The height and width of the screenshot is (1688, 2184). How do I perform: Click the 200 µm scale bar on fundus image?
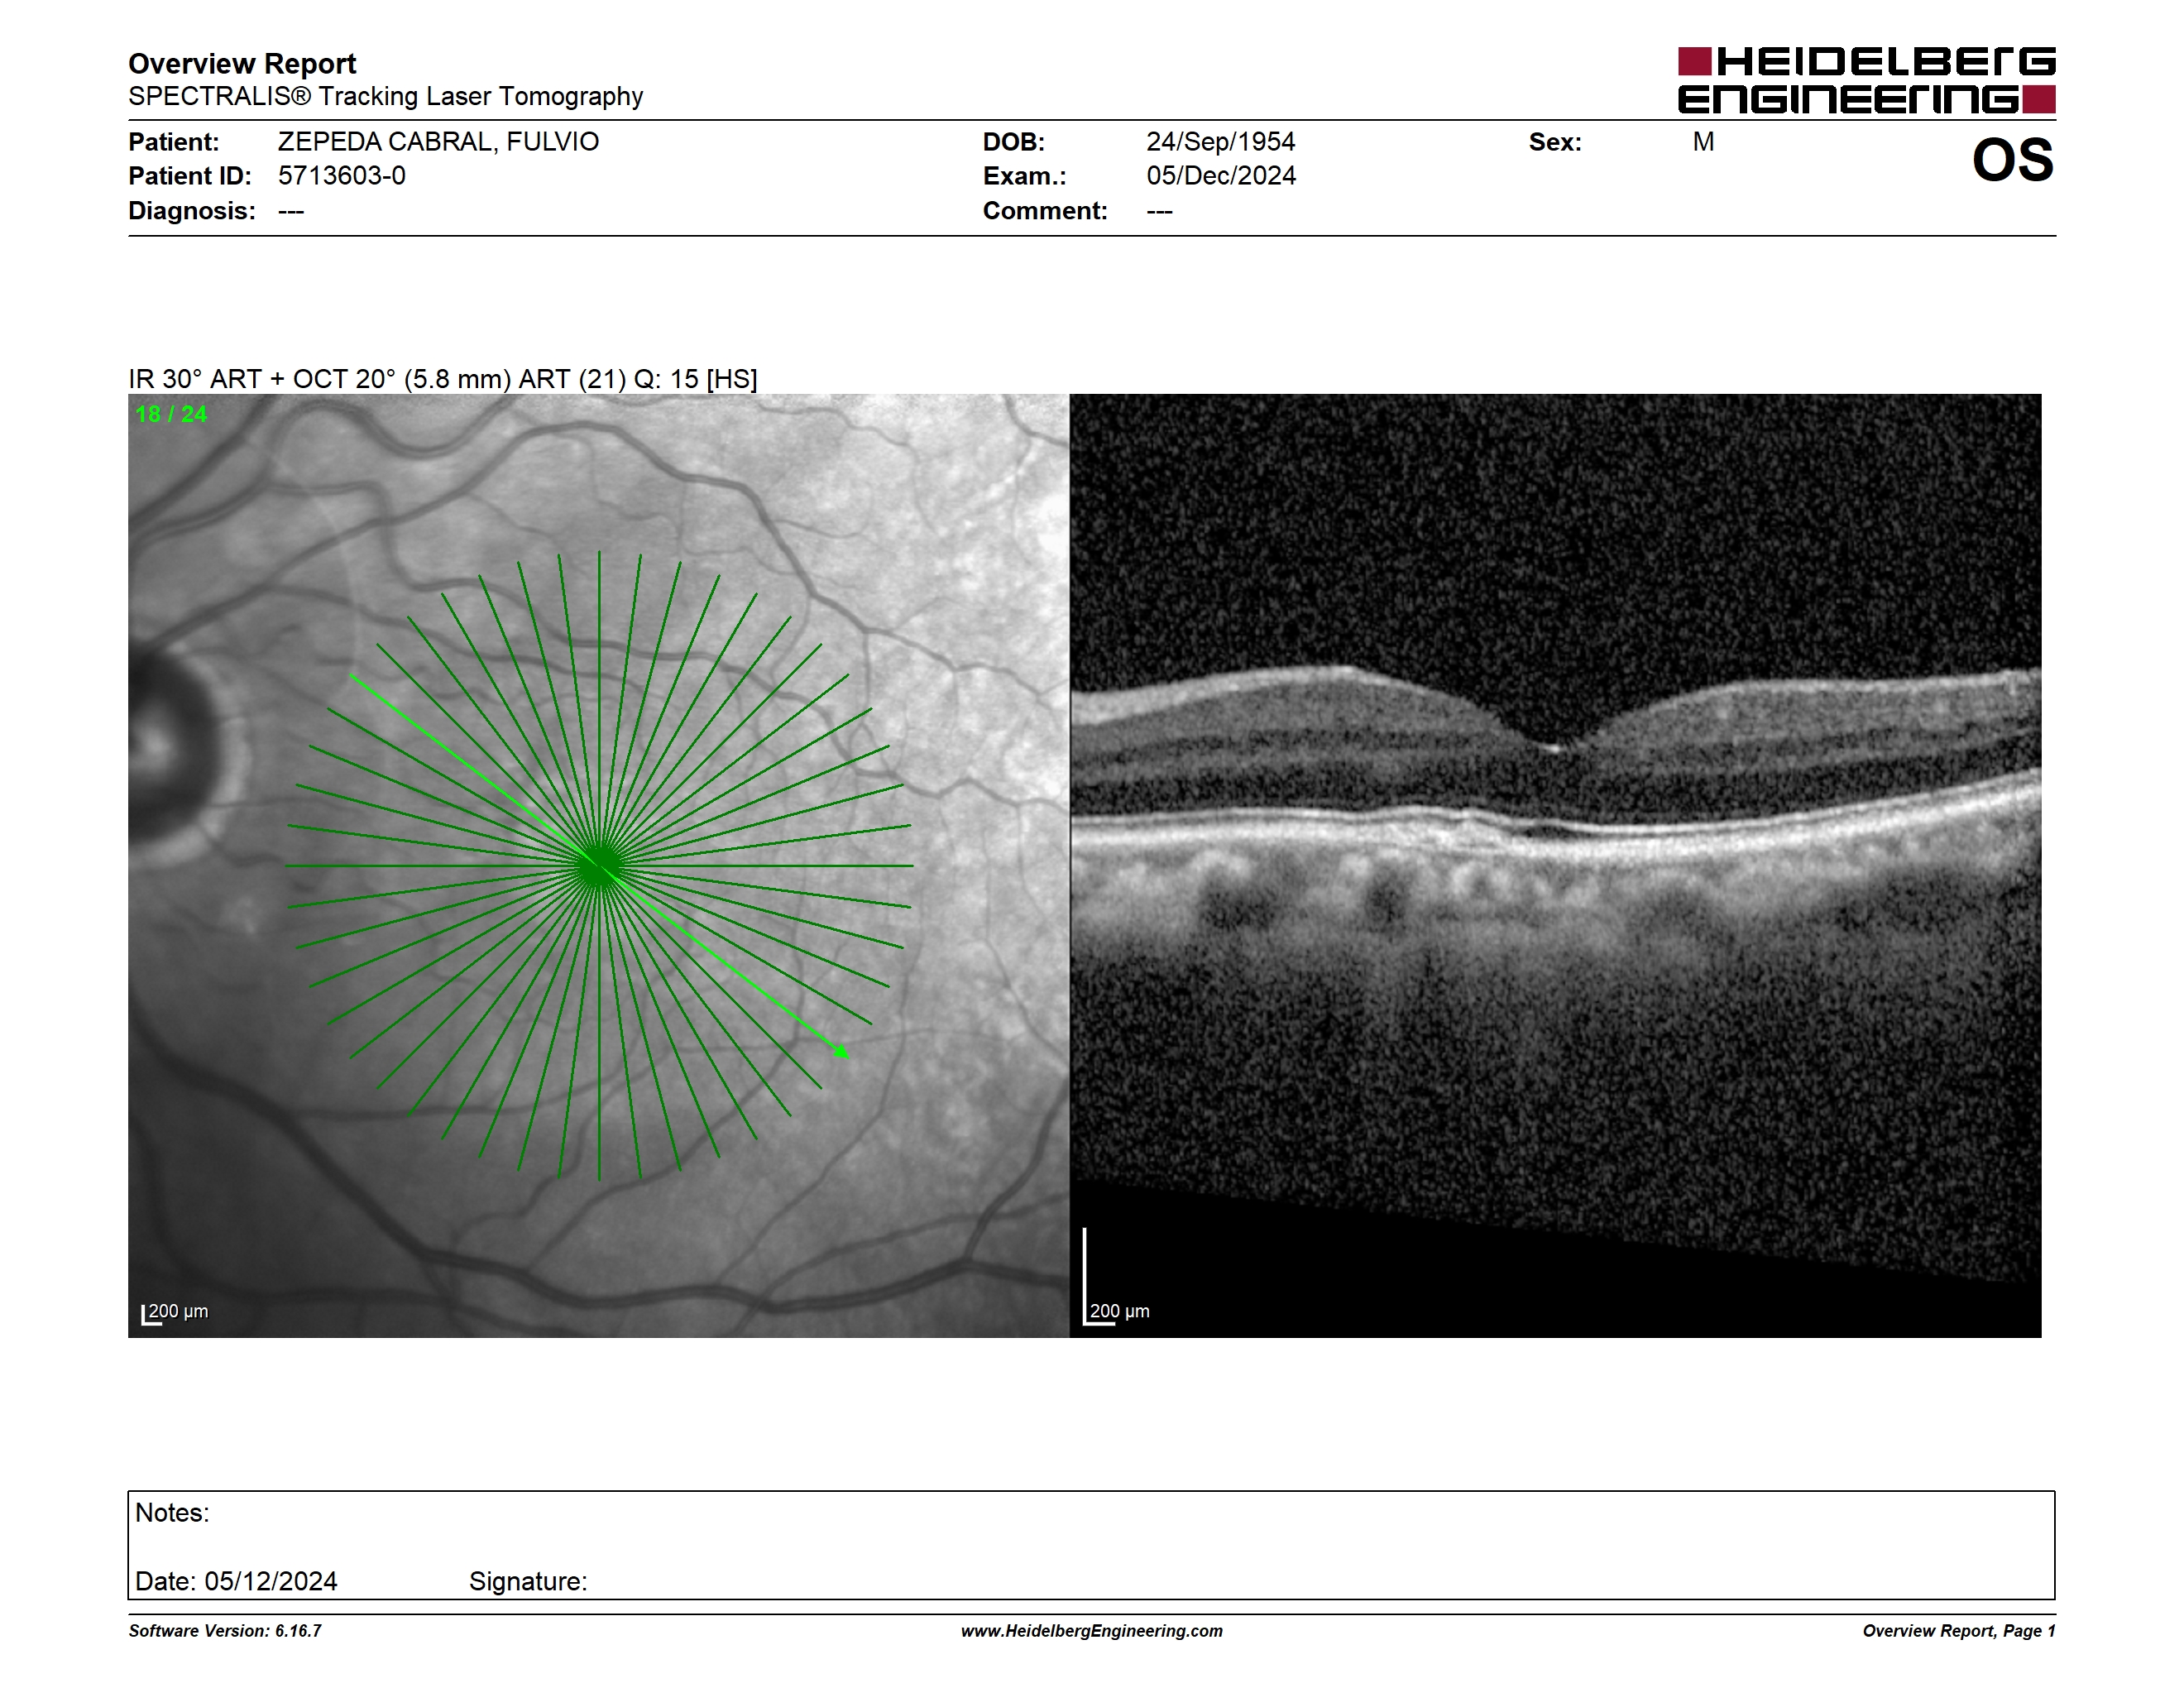coord(175,1312)
